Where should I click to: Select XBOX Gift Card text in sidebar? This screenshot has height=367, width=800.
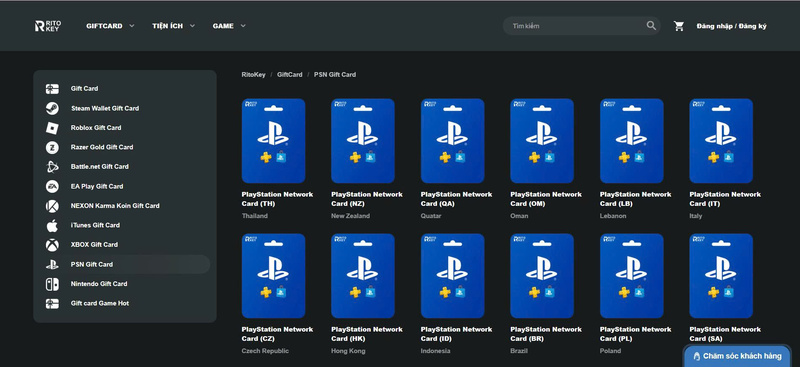pos(94,245)
